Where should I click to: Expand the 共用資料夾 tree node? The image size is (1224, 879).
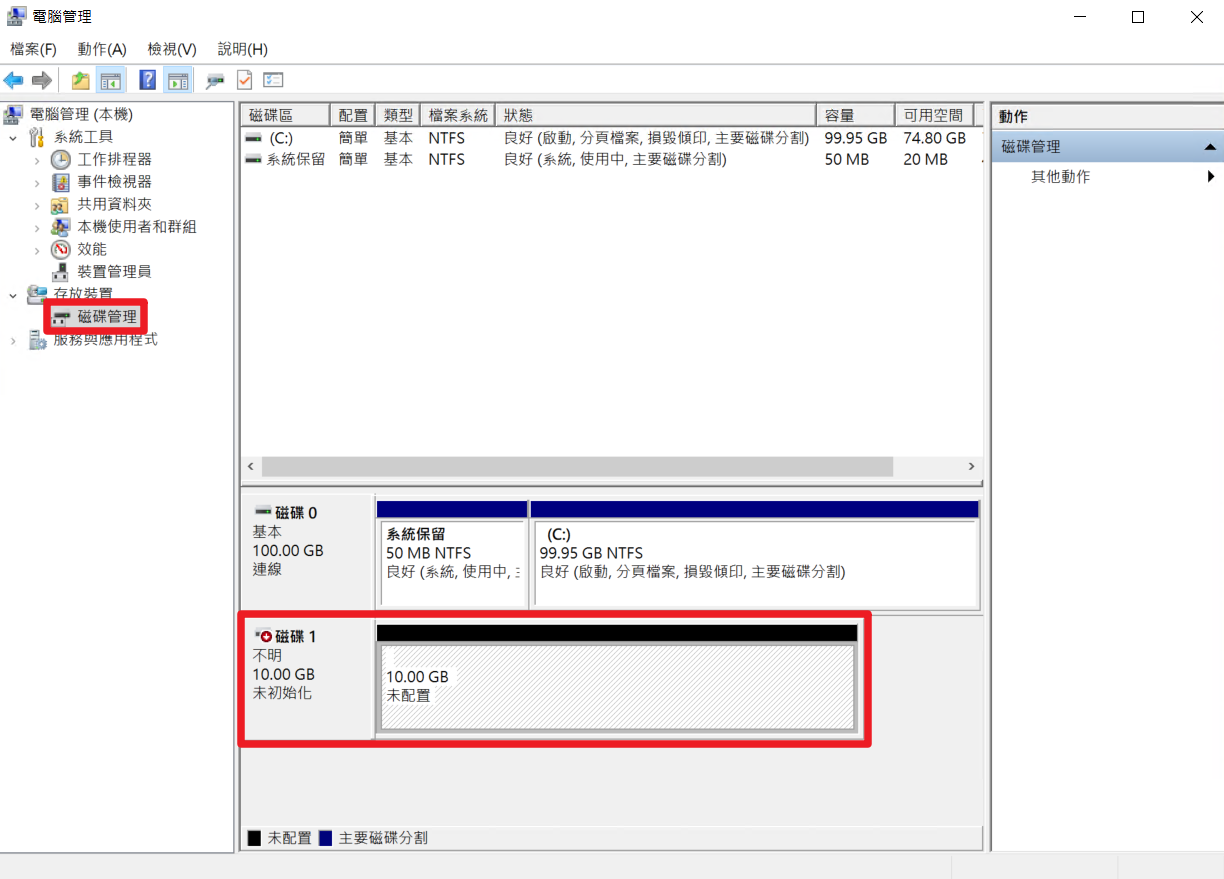click(x=37, y=204)
